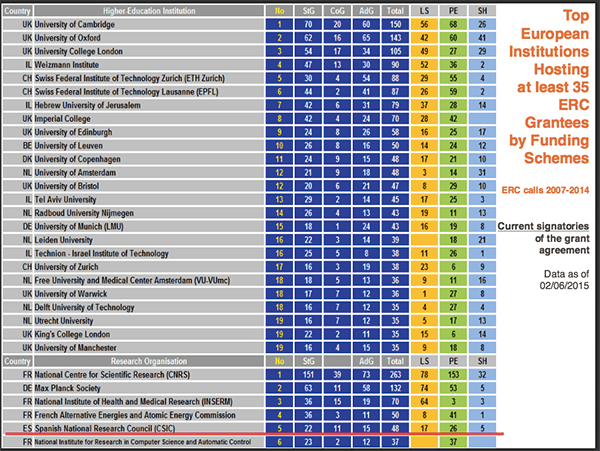
Task: Select the EPFL Lausanne institution name
Action: pyautogui.click(x=127, y=92)
